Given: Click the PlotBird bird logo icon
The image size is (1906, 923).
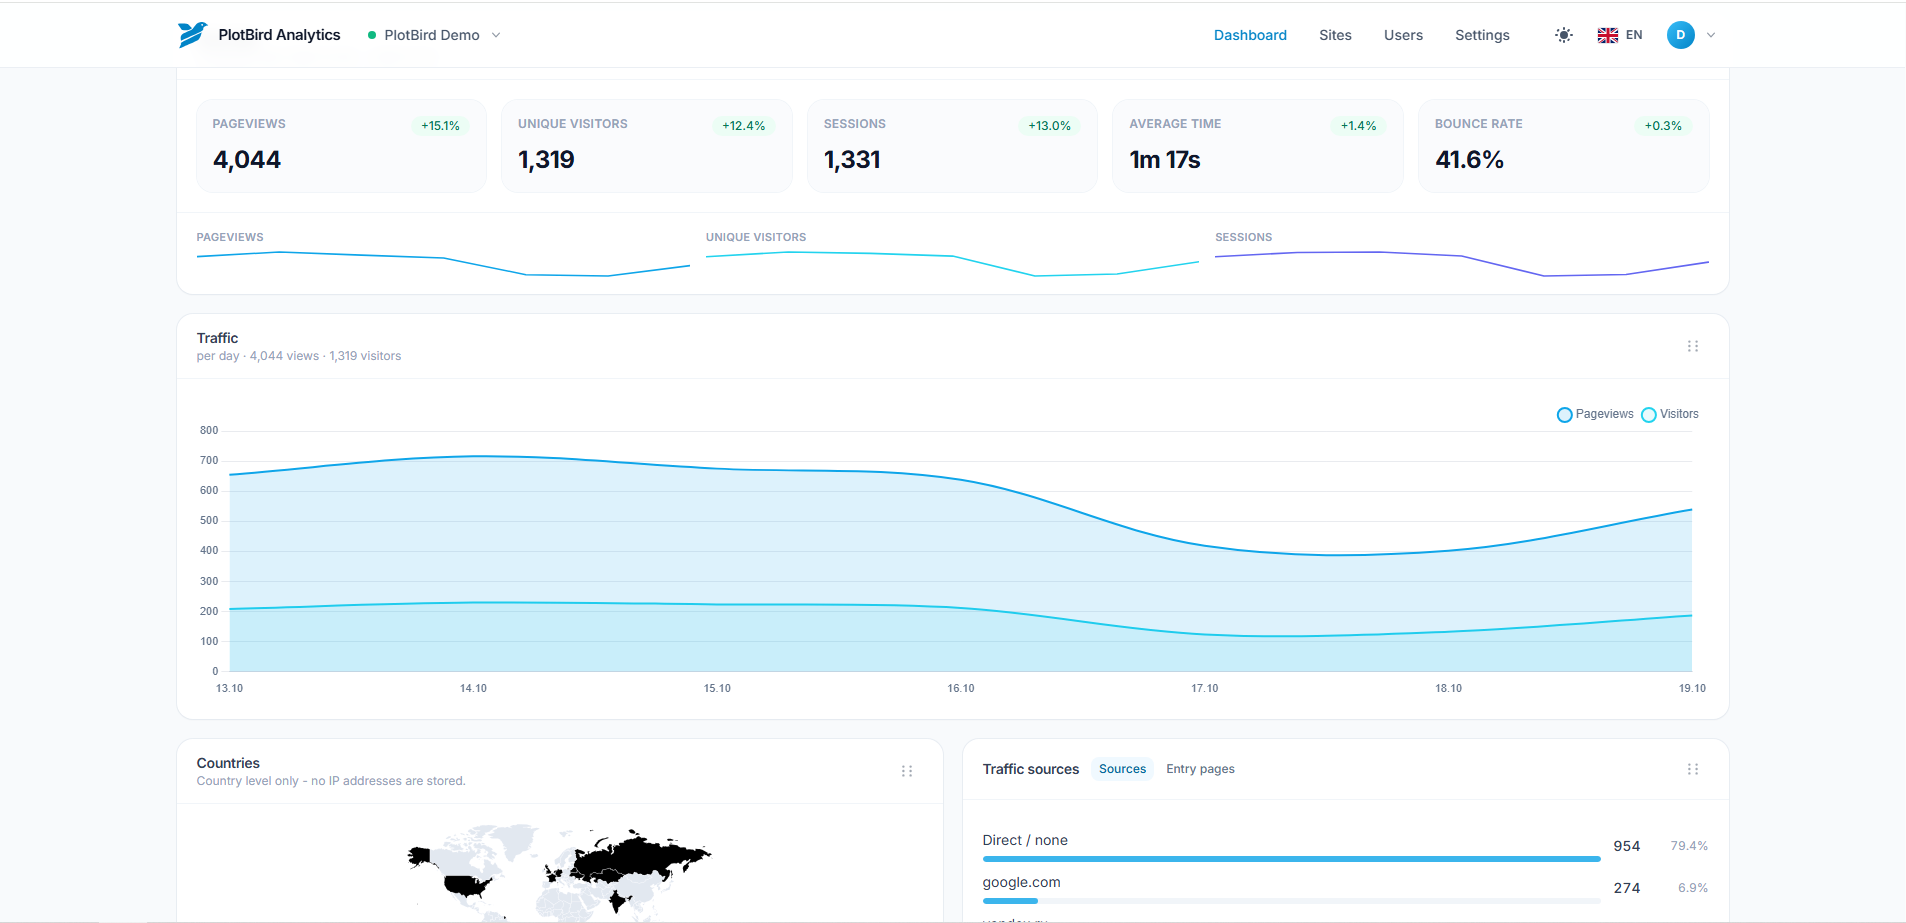Looking at the screenshot, I should pos(192,35).
